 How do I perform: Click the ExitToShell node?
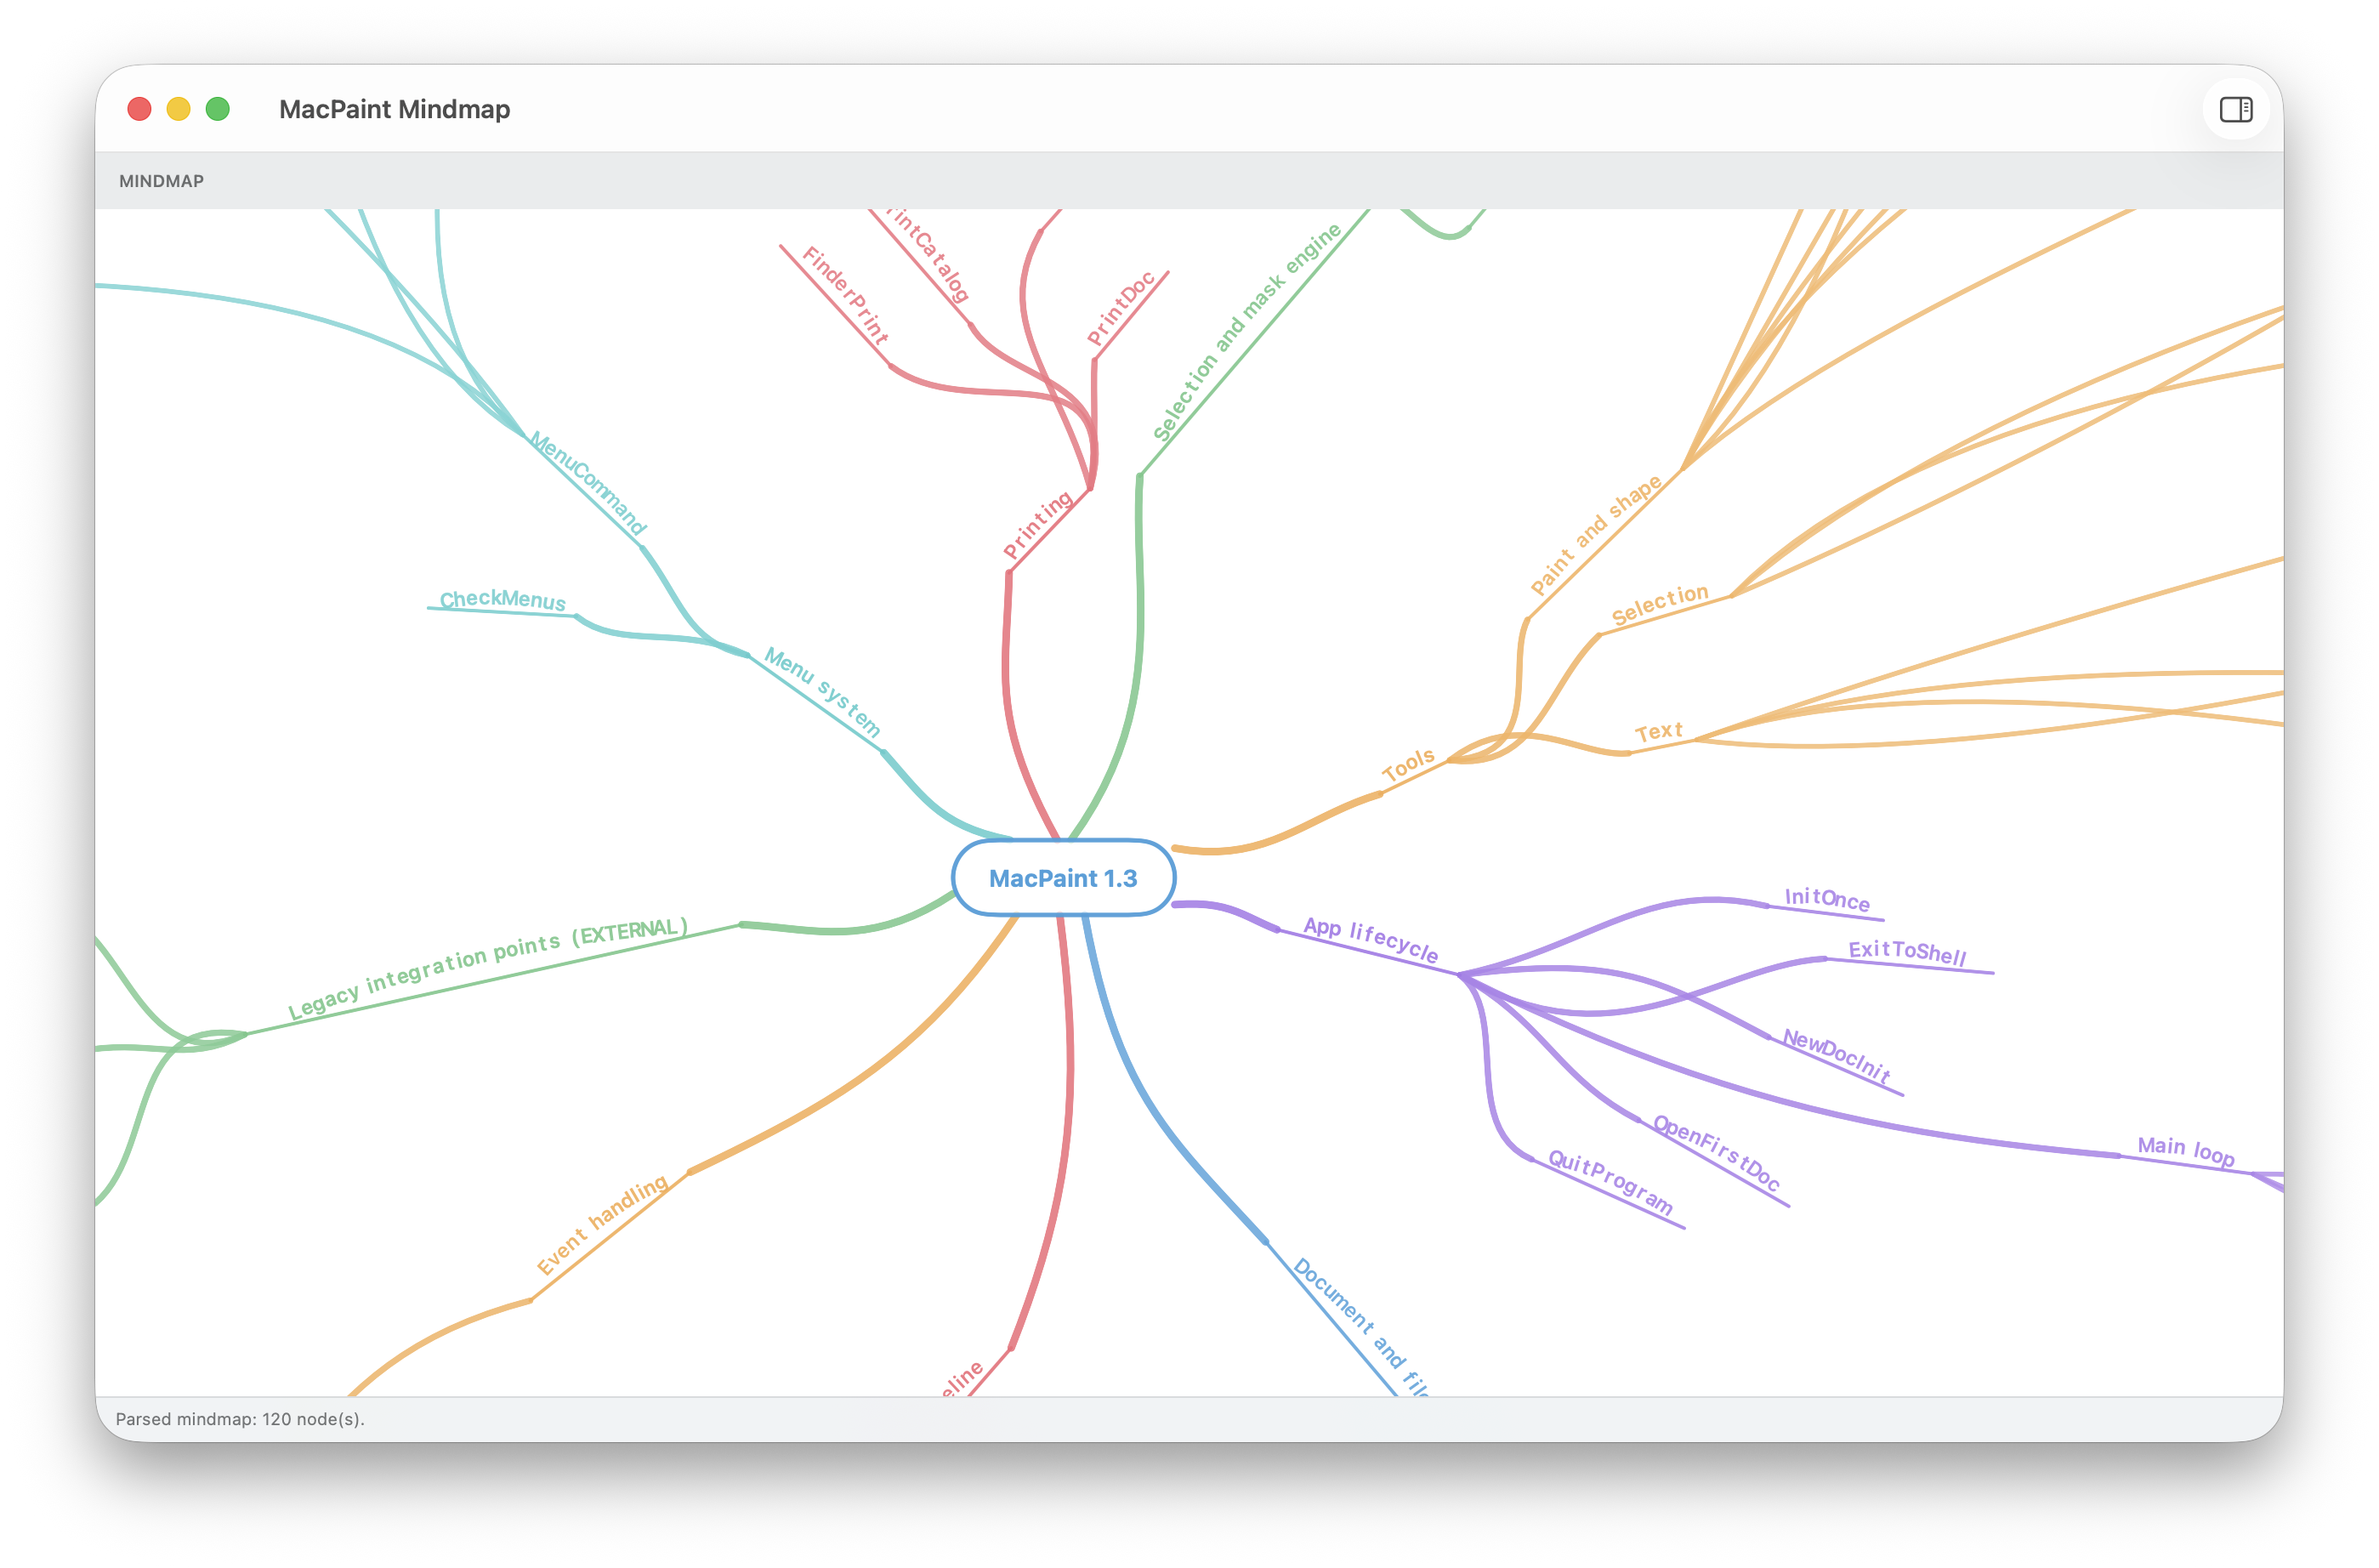coord(1907,952)
